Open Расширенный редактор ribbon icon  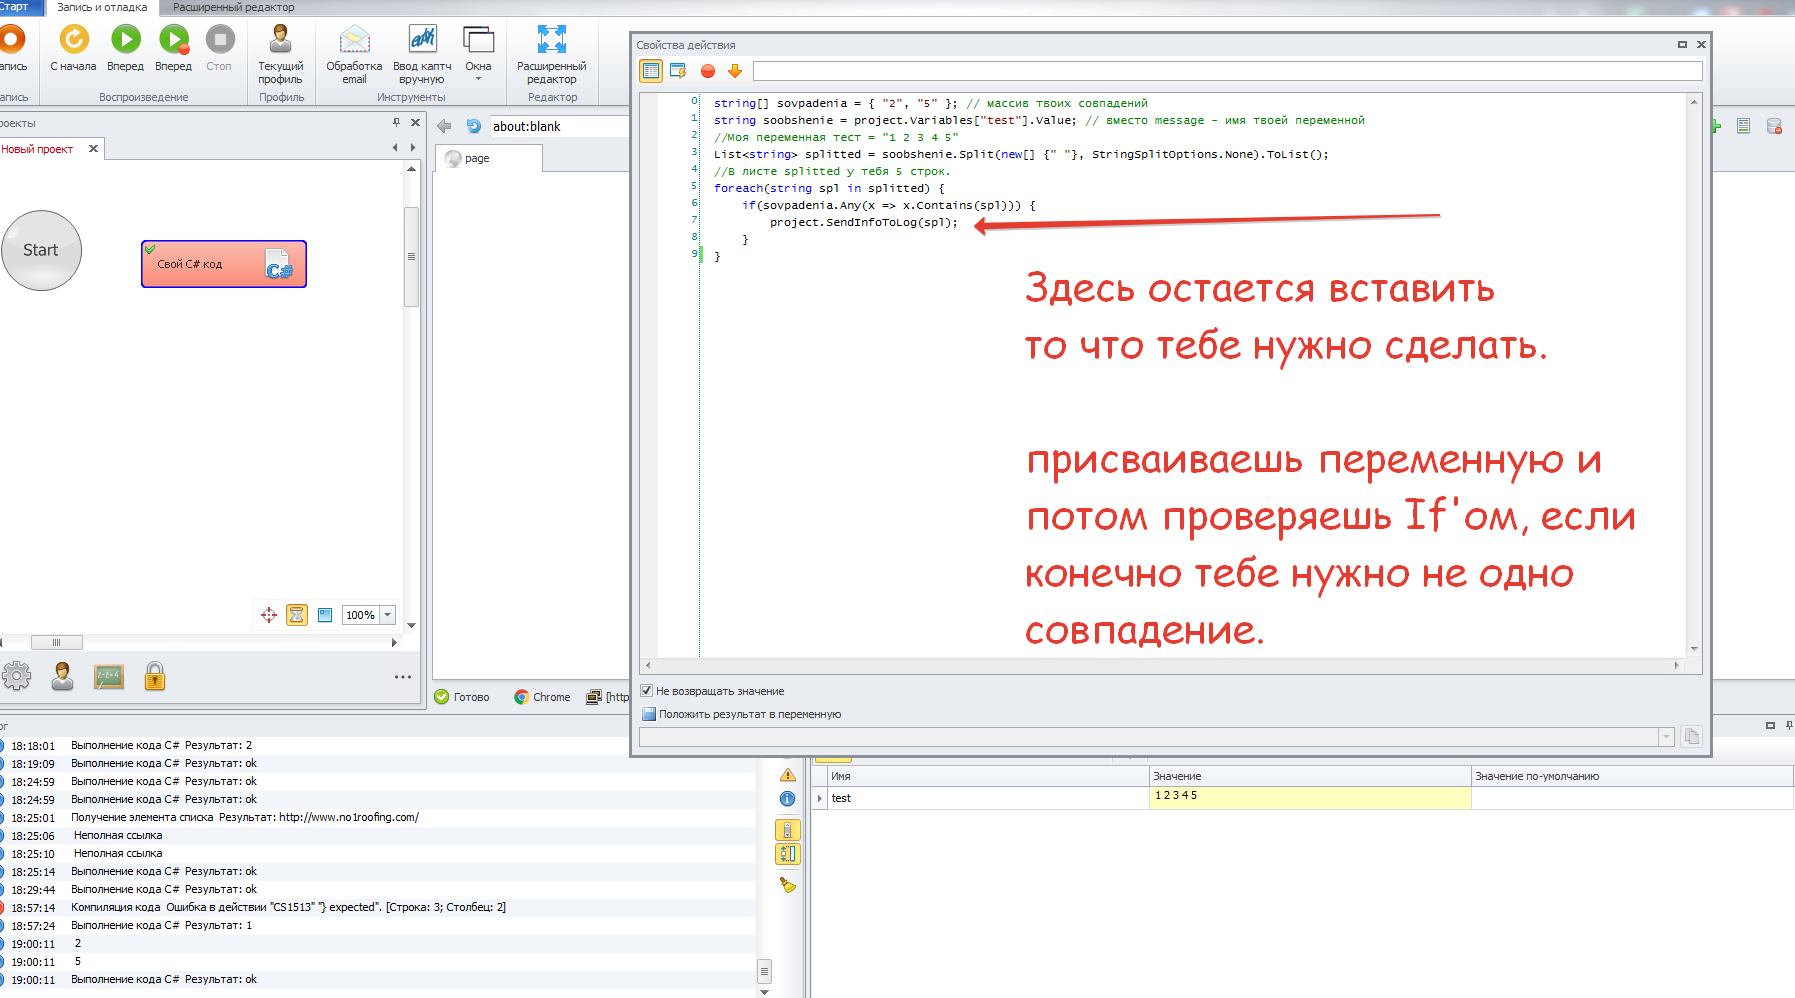(x=552, y=54)
